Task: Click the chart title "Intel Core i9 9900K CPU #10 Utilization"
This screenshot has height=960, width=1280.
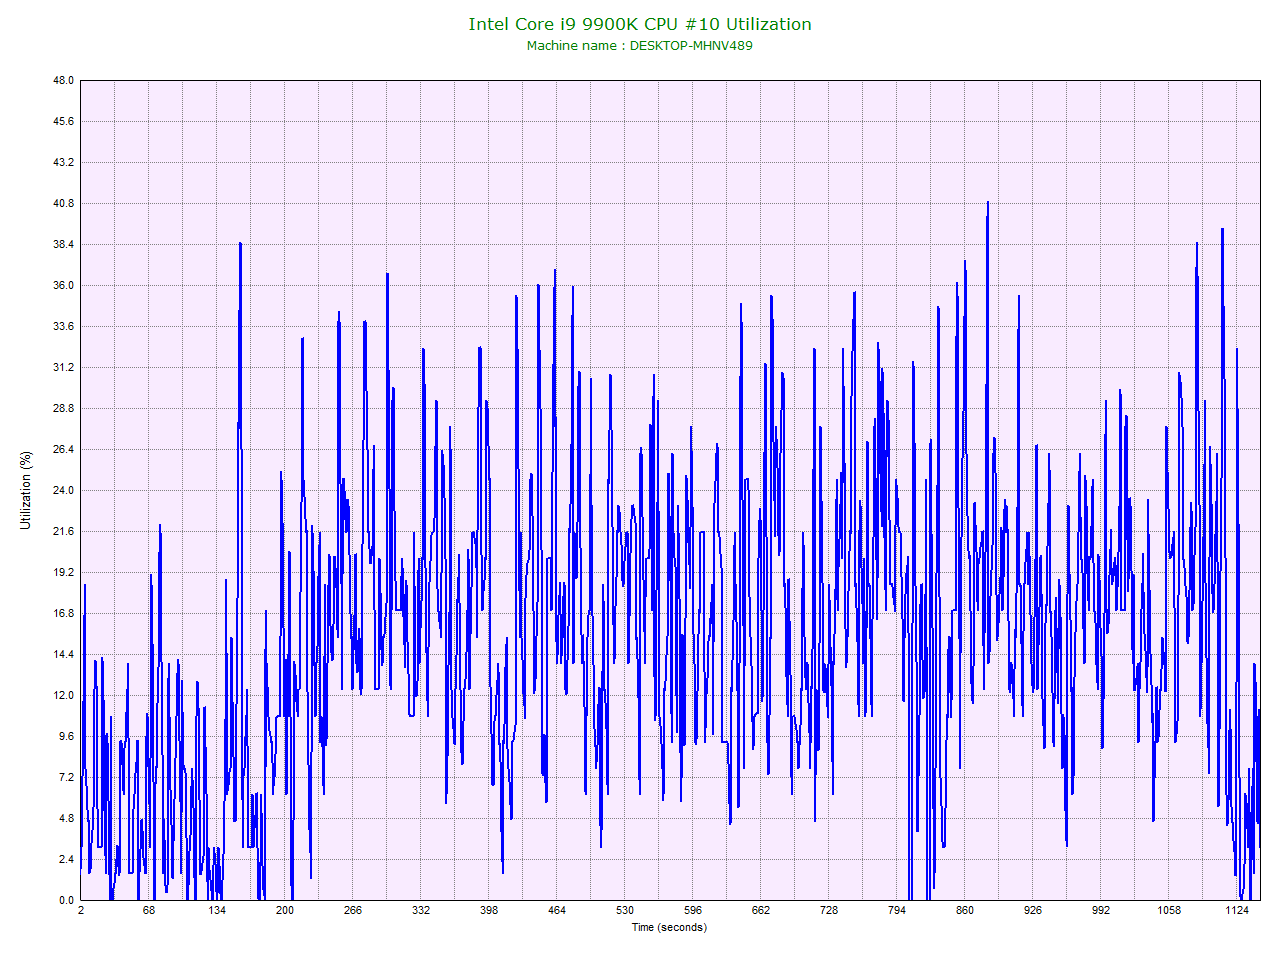Action: coord(640,24)
